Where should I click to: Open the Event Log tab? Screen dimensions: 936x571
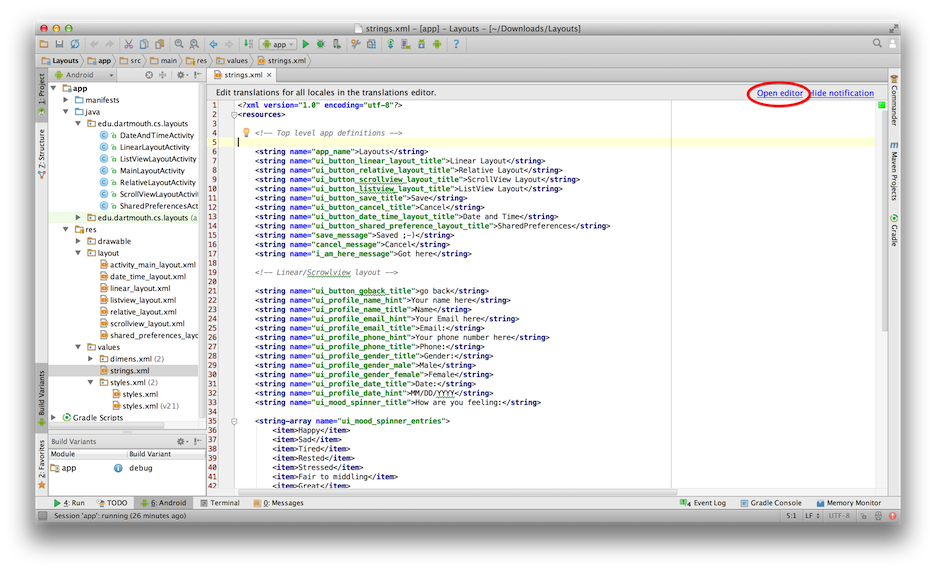pyautogui.click(x=704, y=503)
